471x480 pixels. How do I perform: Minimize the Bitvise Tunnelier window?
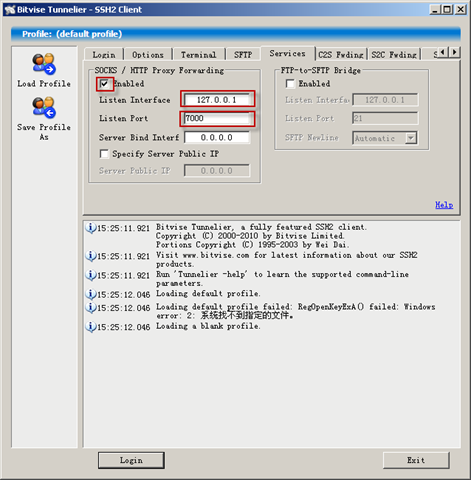(x=434, y=9)
